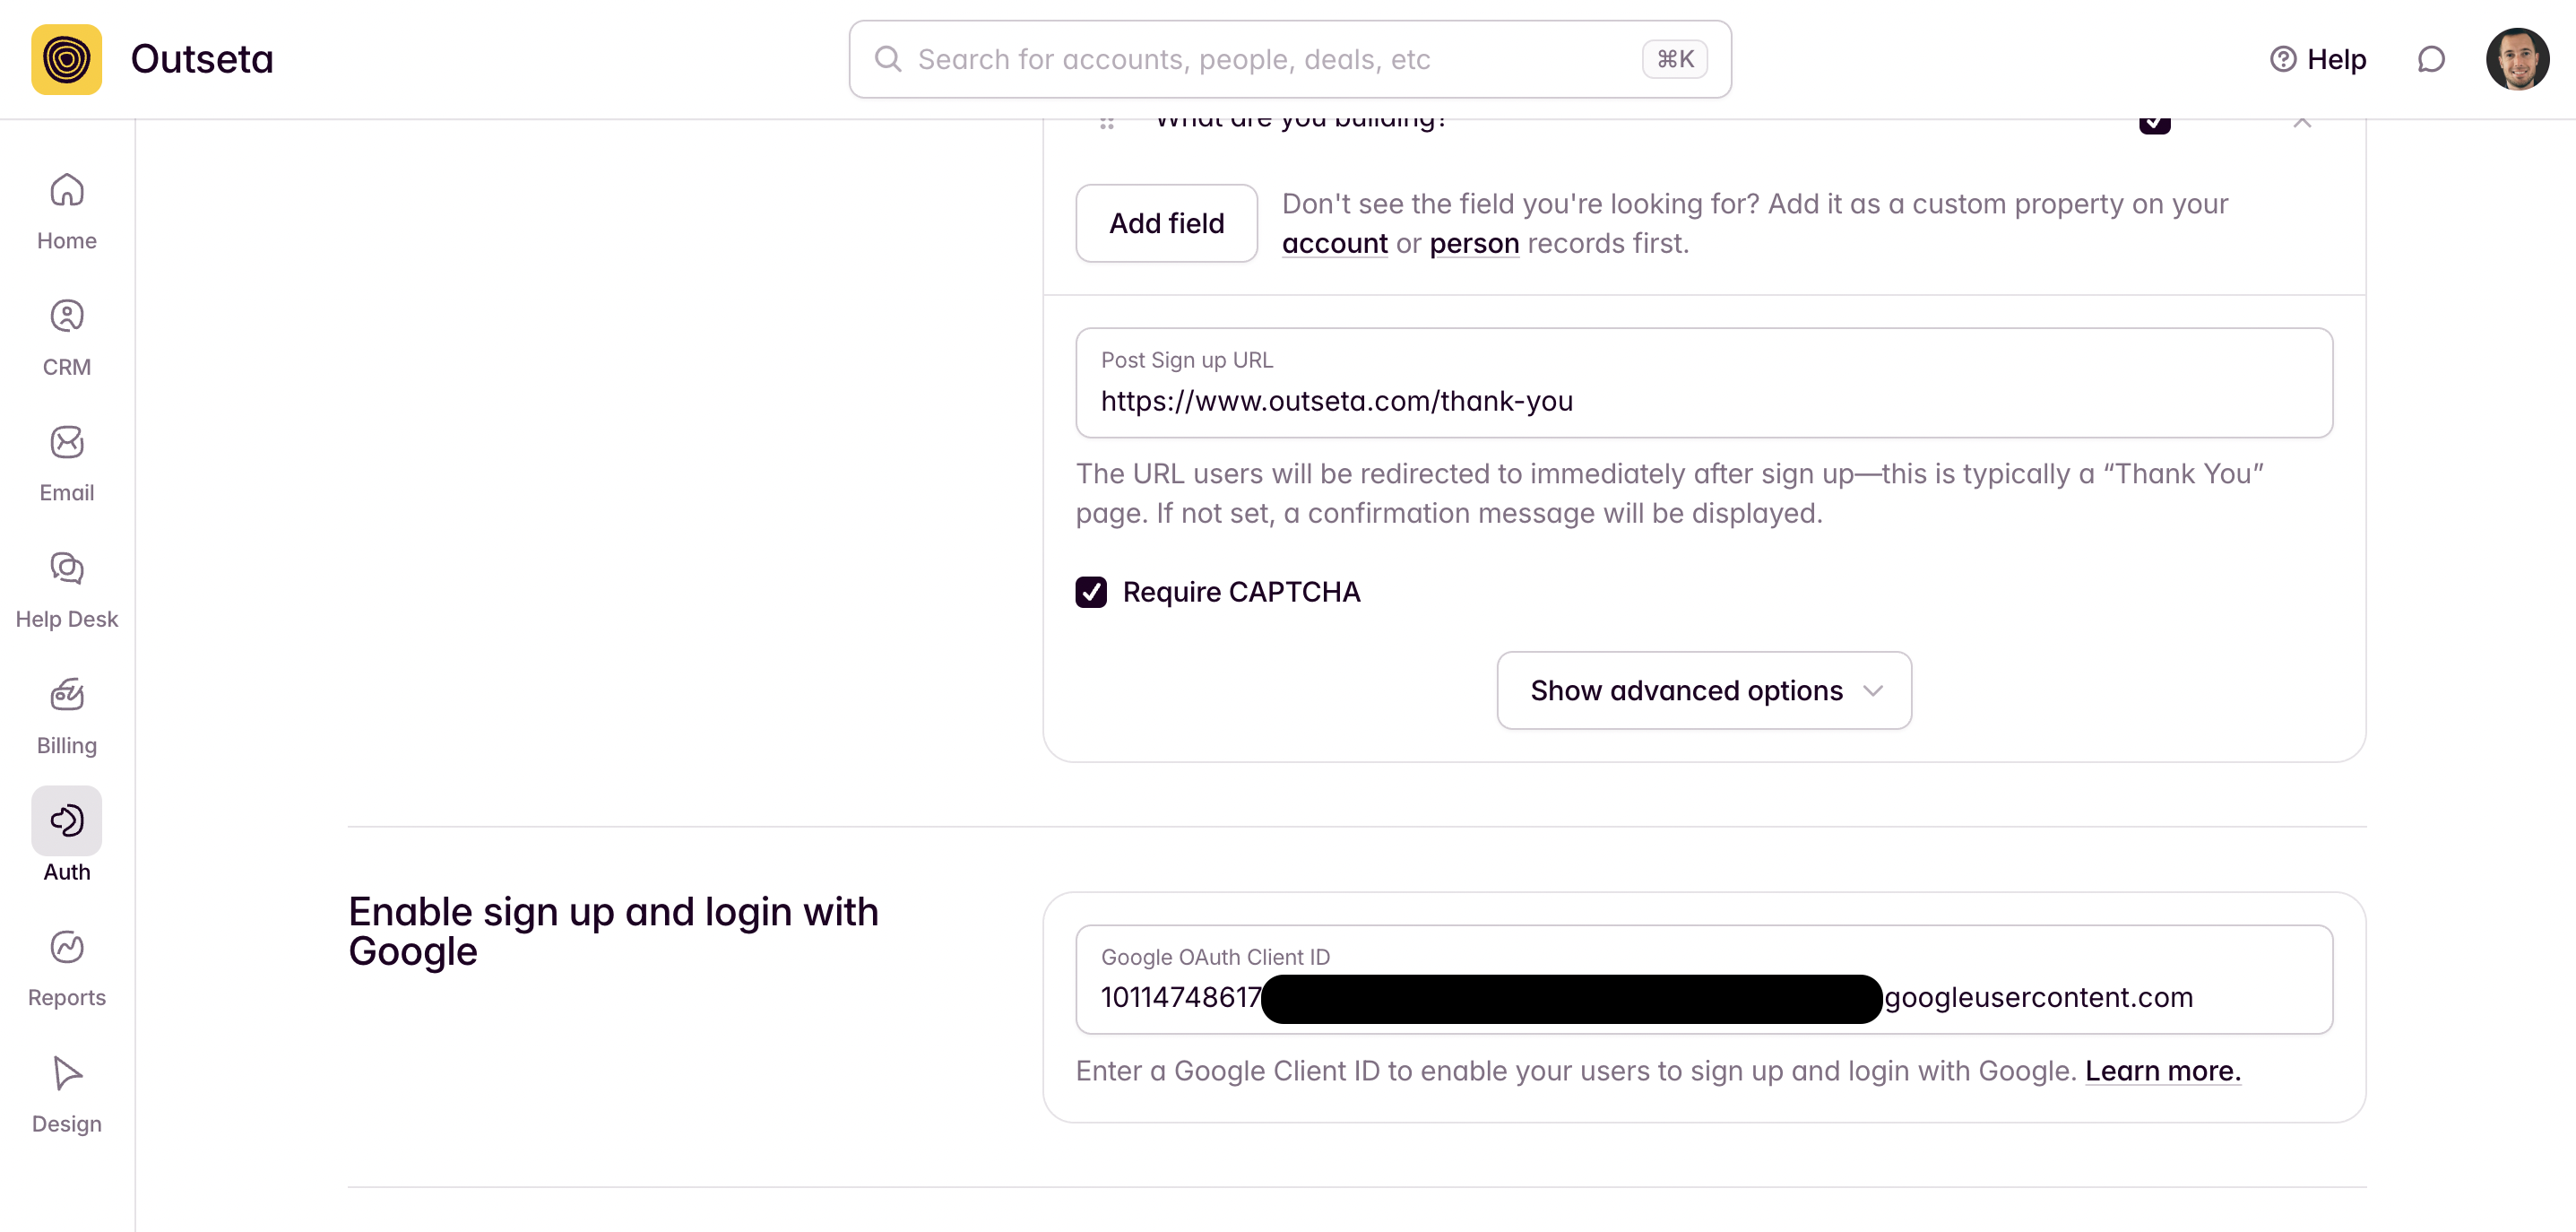Screen dimensions: 2576x1232
Task: Open the user profile avatar menu
Action: click(x=2517, y=59)
